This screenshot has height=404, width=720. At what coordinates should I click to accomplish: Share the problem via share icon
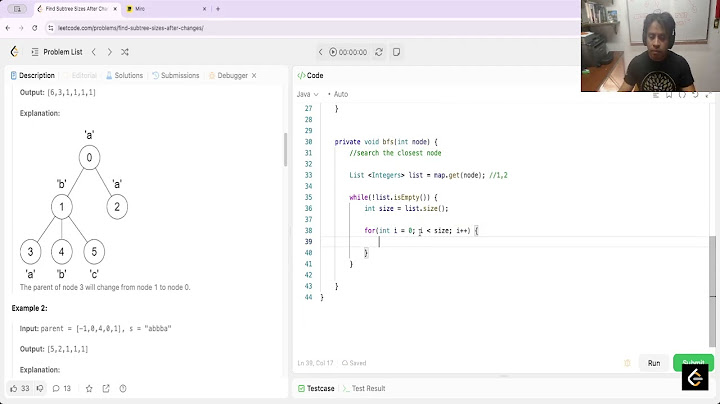106,388
